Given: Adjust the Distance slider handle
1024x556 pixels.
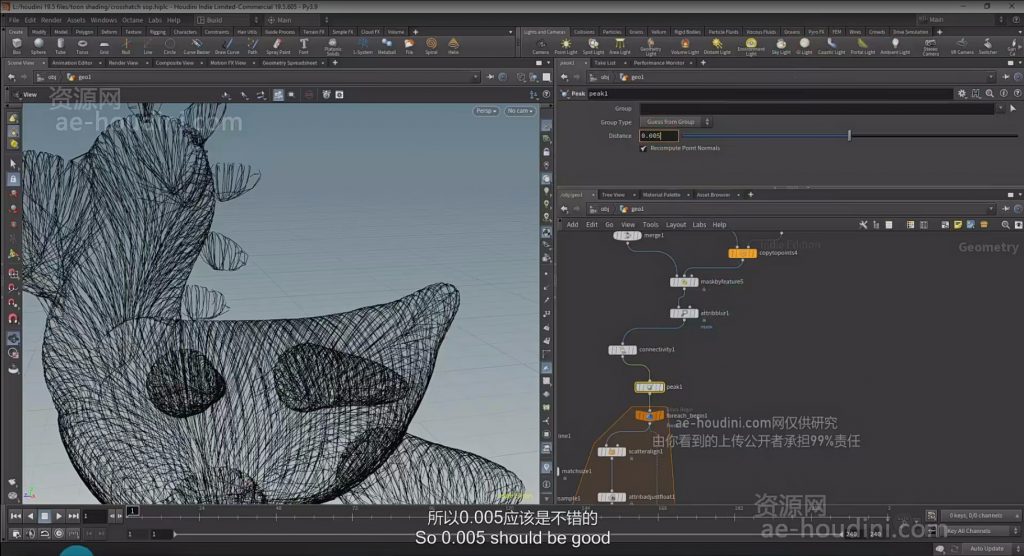Looking at the screenshot, I should [x=849, y=135].
